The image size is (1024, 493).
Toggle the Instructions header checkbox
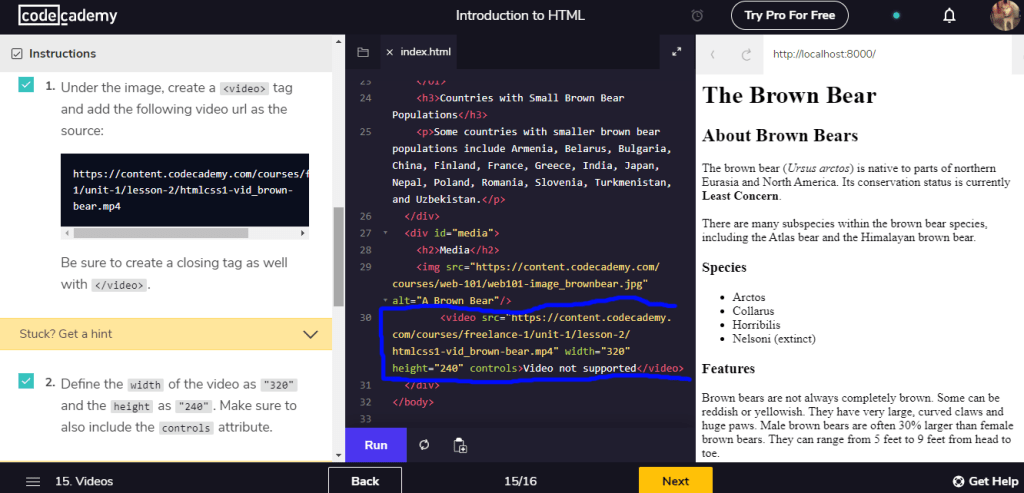(x=16, y=54)
